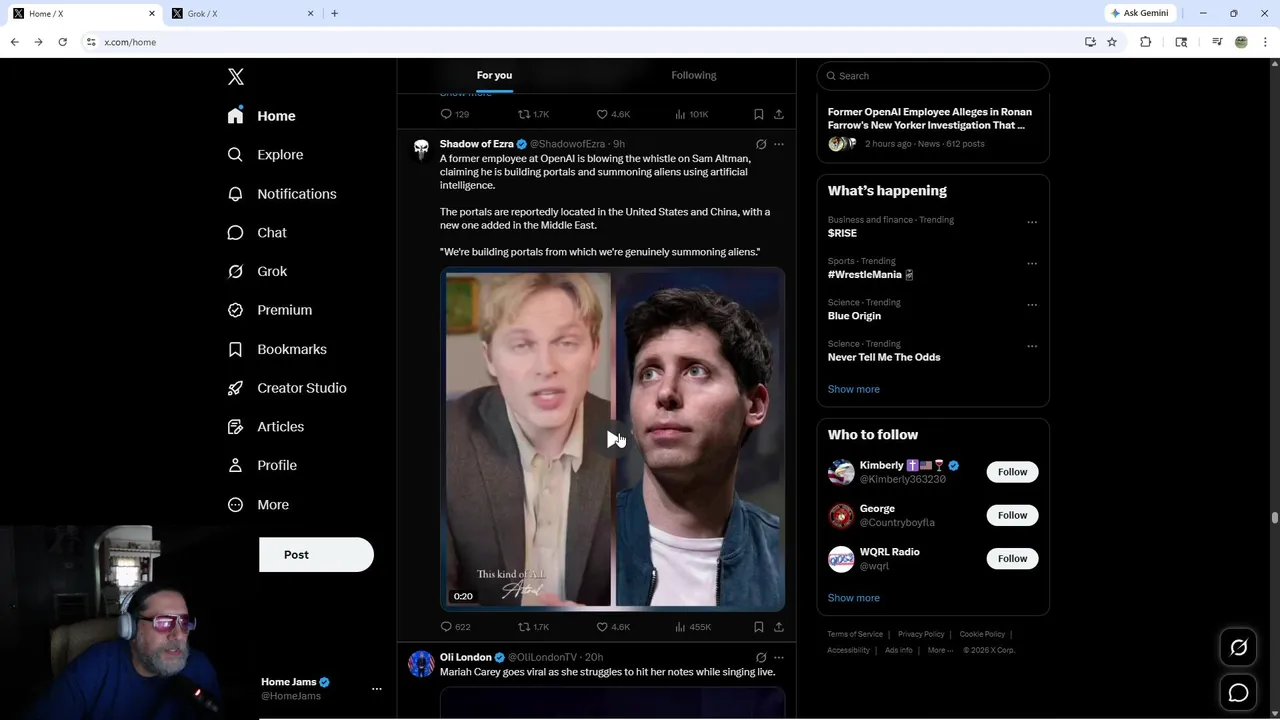Switch to the Following tab
The height and width of the screenshot is (720, 1280).
click(694, 75)
